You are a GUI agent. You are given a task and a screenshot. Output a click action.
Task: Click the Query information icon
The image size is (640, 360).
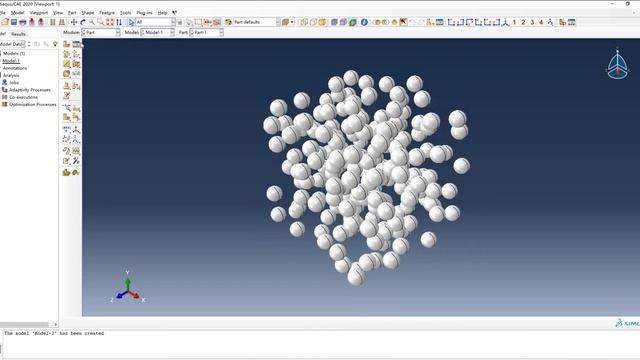pyautogui.click(x=364, y=22)
